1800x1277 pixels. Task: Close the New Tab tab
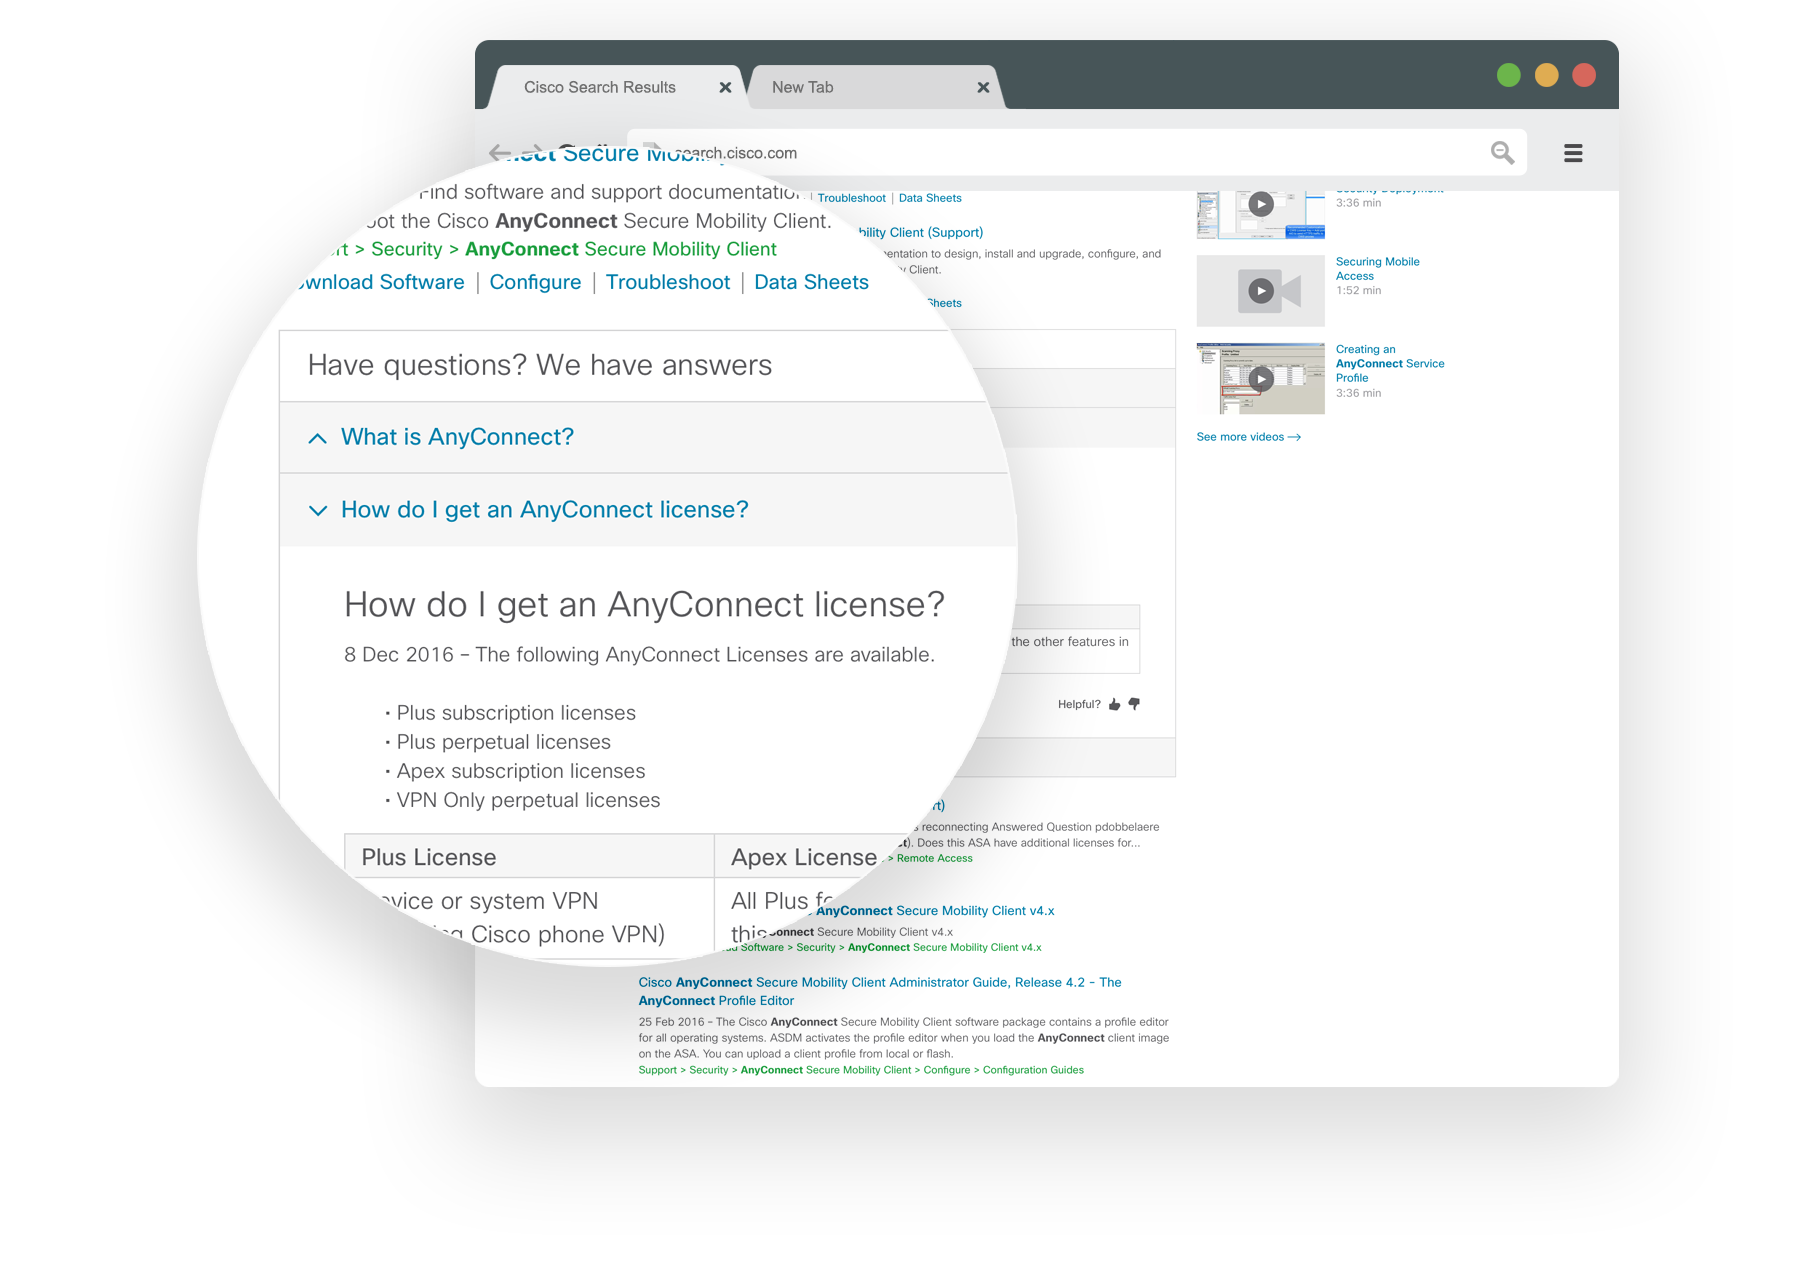[983, 88]
